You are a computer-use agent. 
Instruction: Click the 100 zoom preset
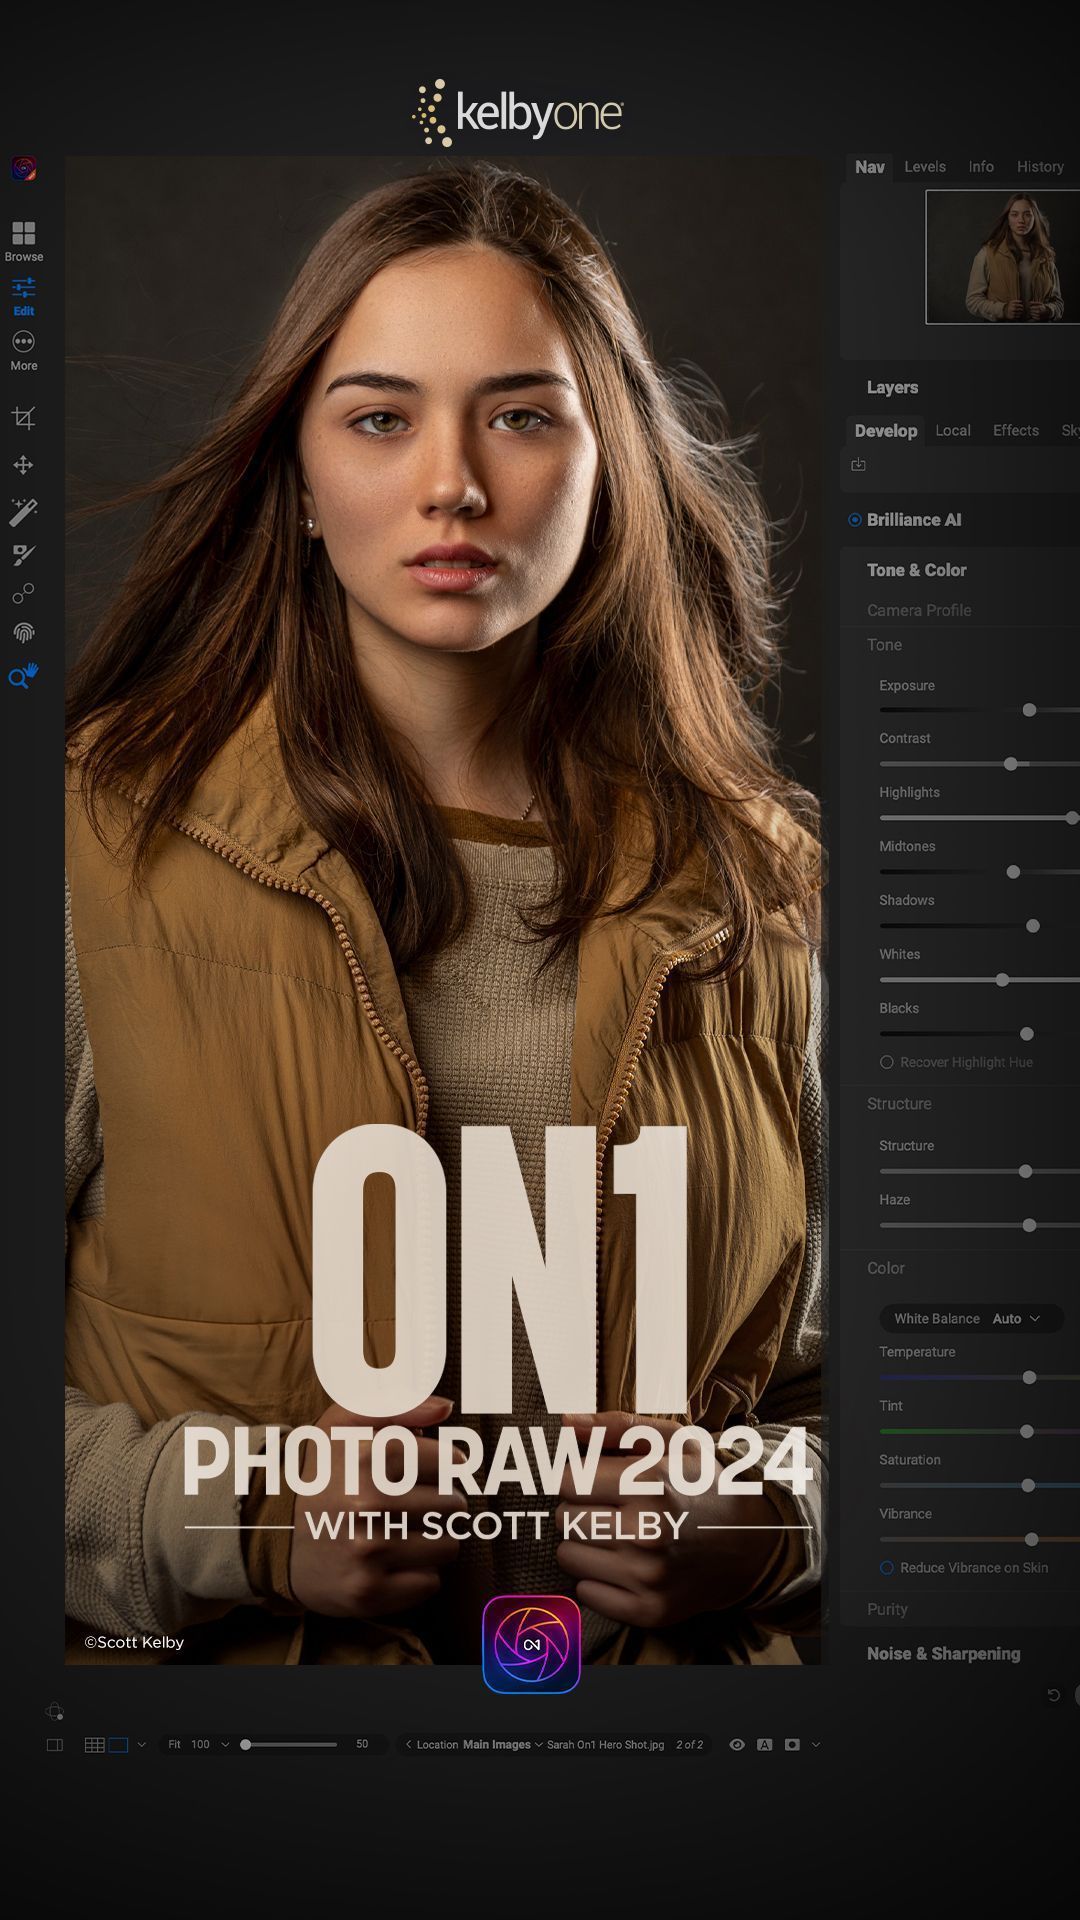200,1745
